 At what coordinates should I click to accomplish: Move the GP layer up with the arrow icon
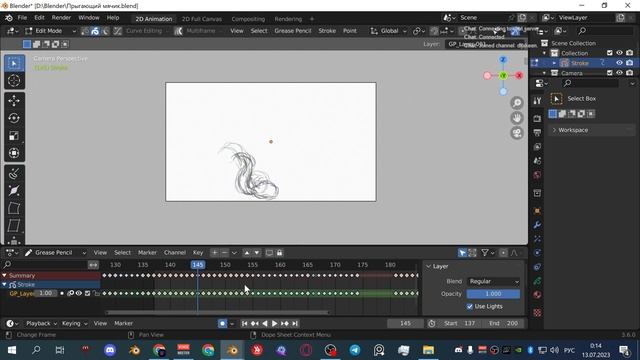[x=247, y=253]
